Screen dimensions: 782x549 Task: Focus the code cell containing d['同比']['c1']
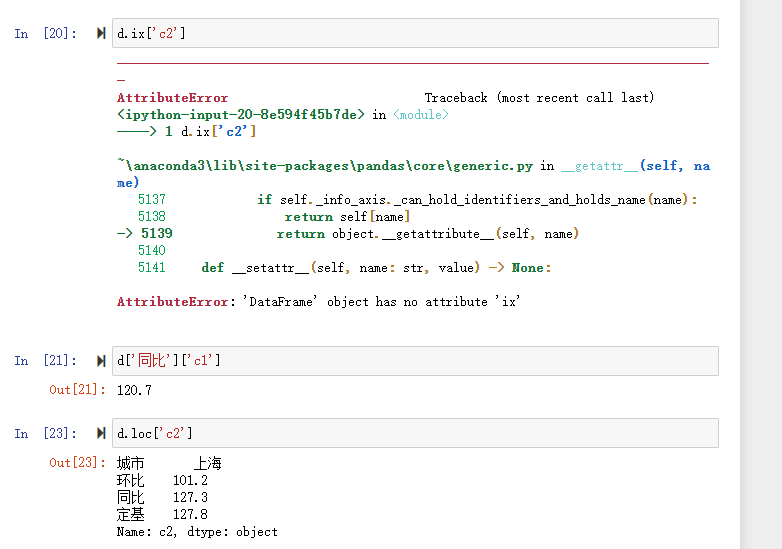415,361
